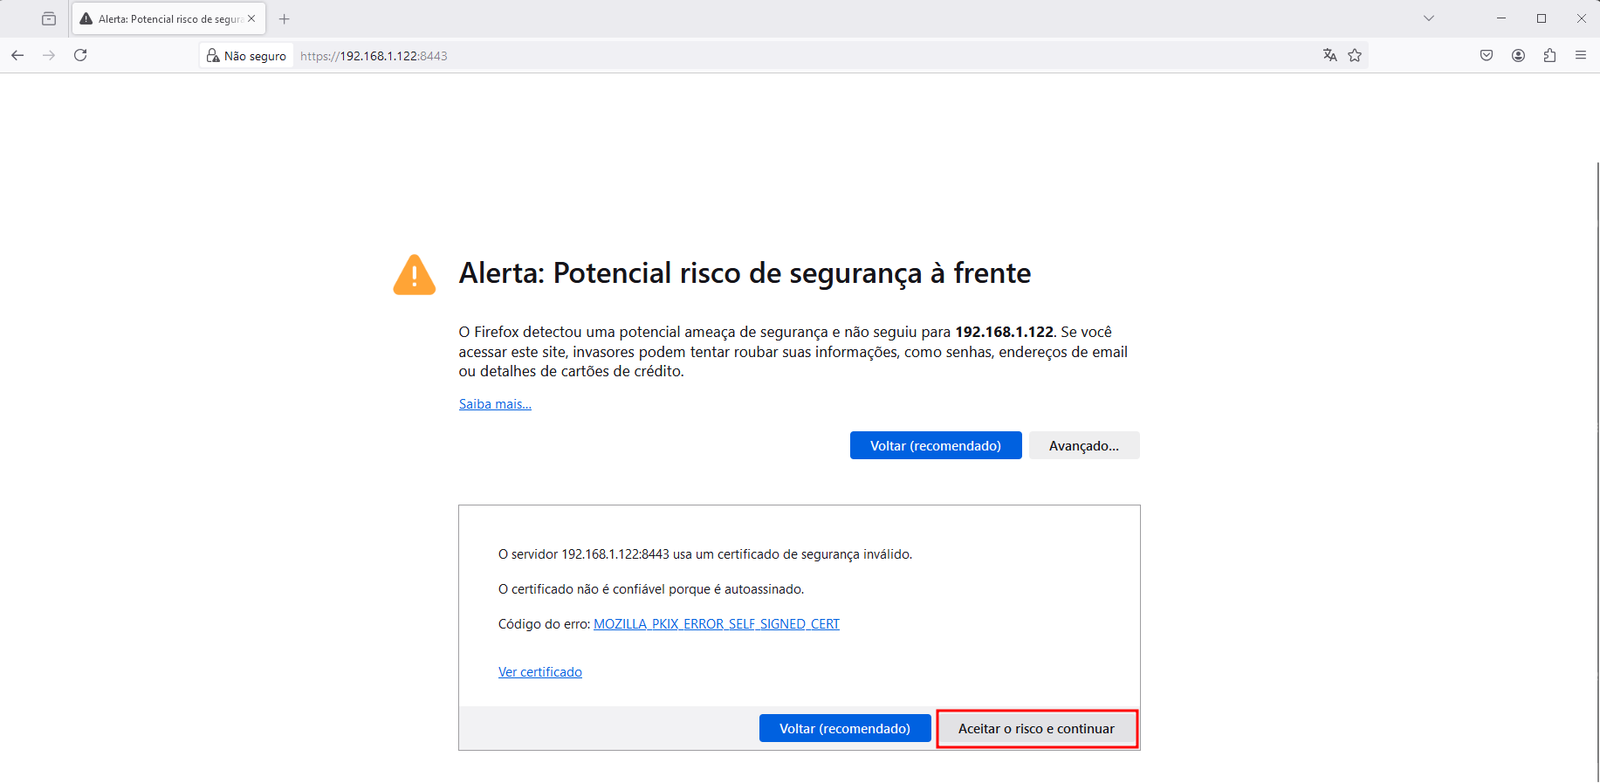
Task: Open a new tab with the plus button
Action: [x=284, y=19]
